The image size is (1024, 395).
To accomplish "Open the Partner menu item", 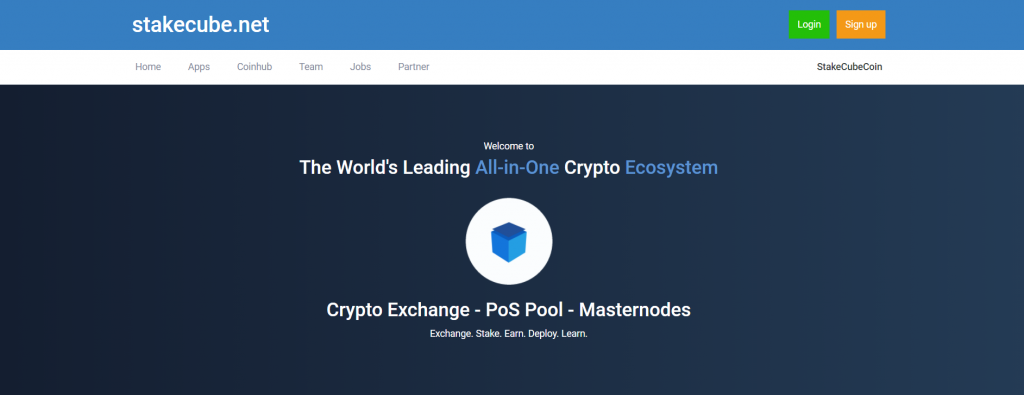I will point(413,67).
